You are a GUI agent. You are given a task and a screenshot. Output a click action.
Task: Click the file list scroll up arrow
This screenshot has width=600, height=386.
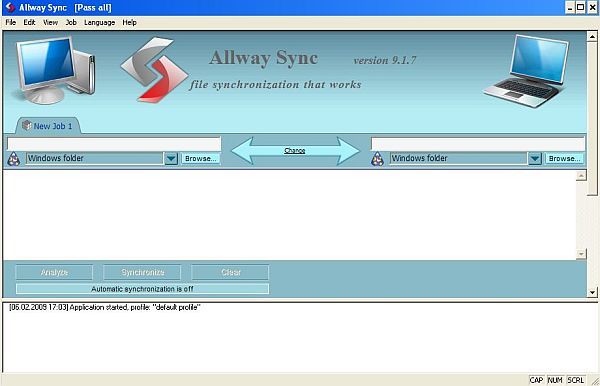point(581,176)
